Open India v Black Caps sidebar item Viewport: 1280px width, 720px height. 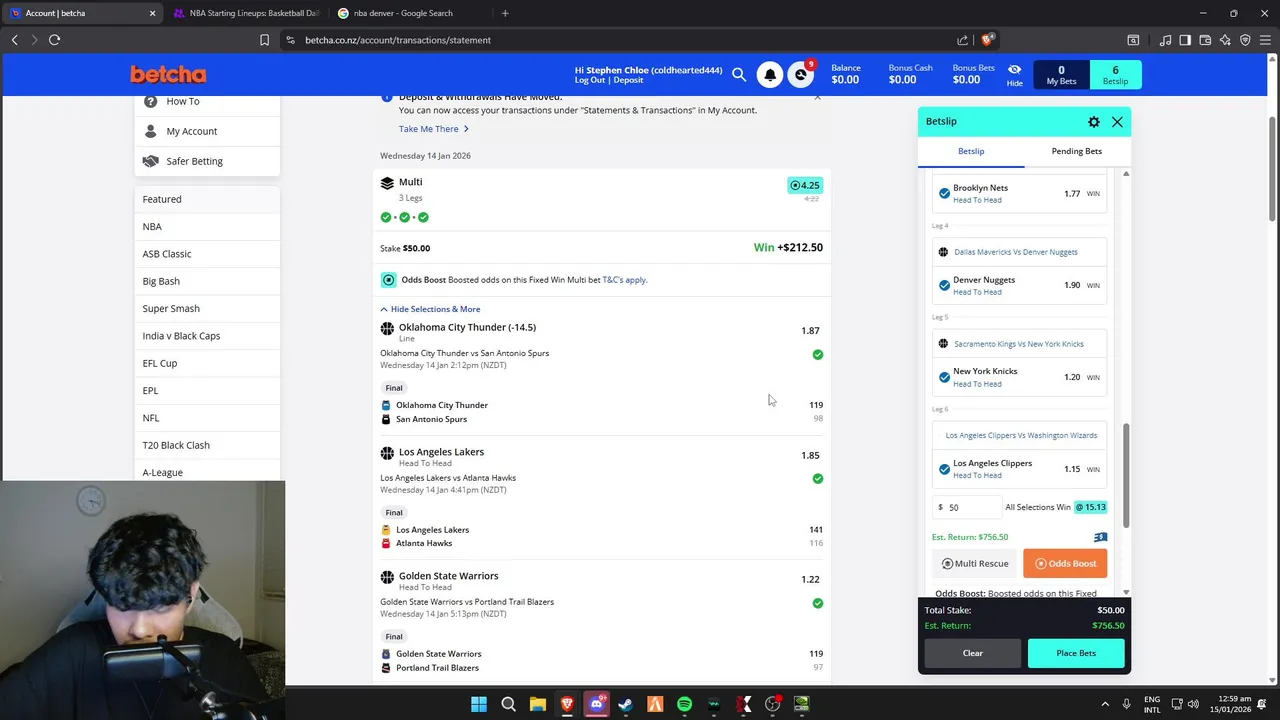click(x=207, y=336)
